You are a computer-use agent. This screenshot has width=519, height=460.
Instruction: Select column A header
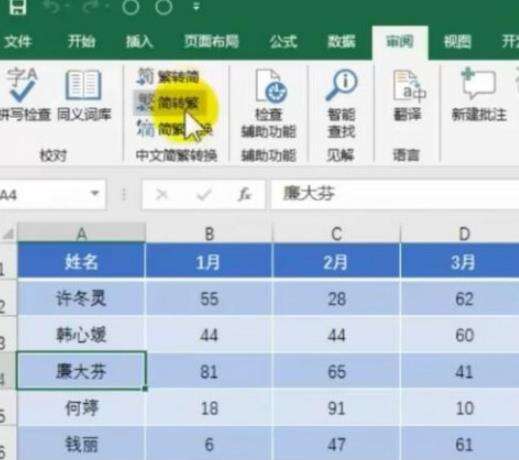(82, 233)
